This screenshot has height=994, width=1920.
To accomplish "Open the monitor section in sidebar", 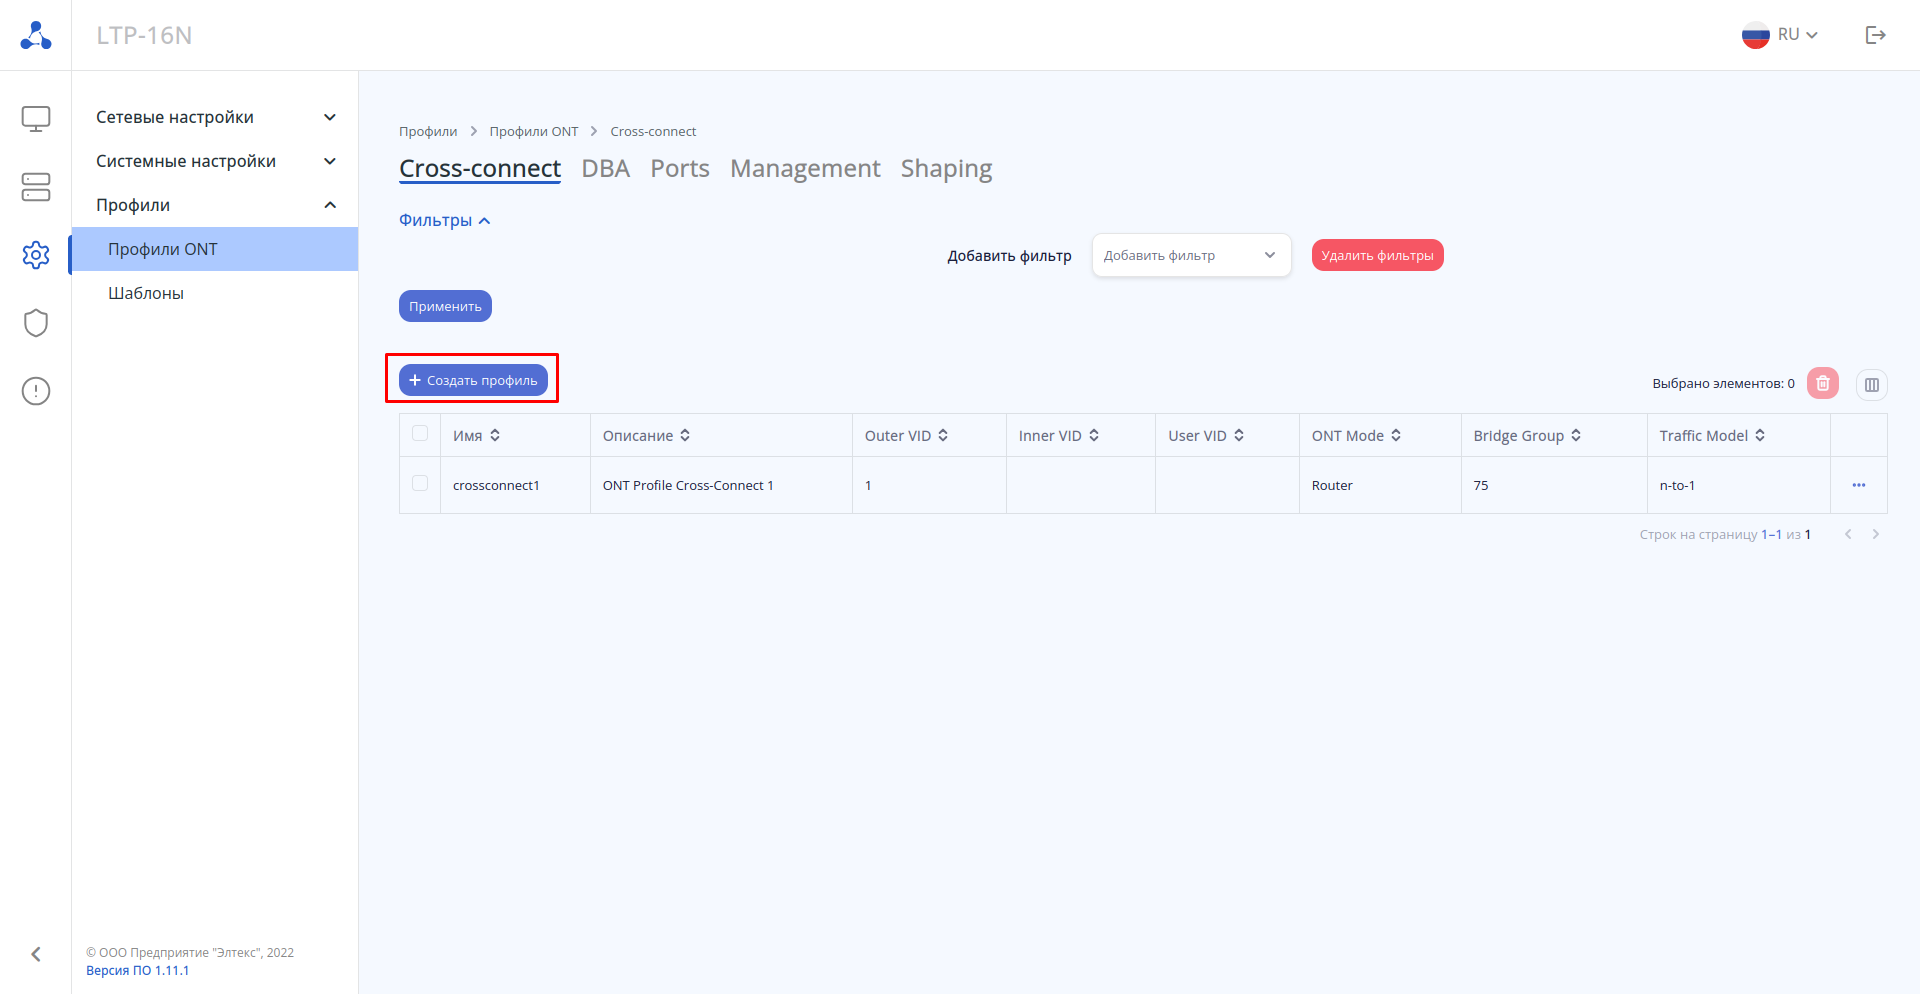I will point(36,118).
